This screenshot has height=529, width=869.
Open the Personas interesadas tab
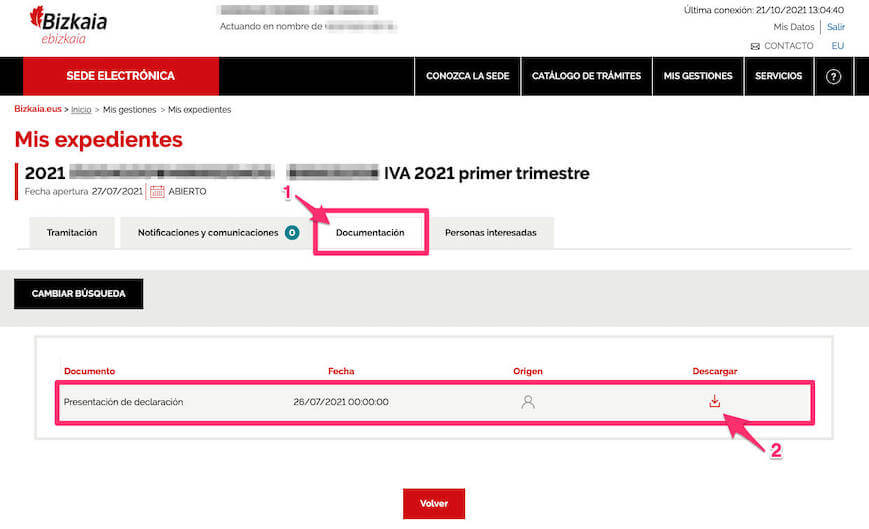coord(490,233)
